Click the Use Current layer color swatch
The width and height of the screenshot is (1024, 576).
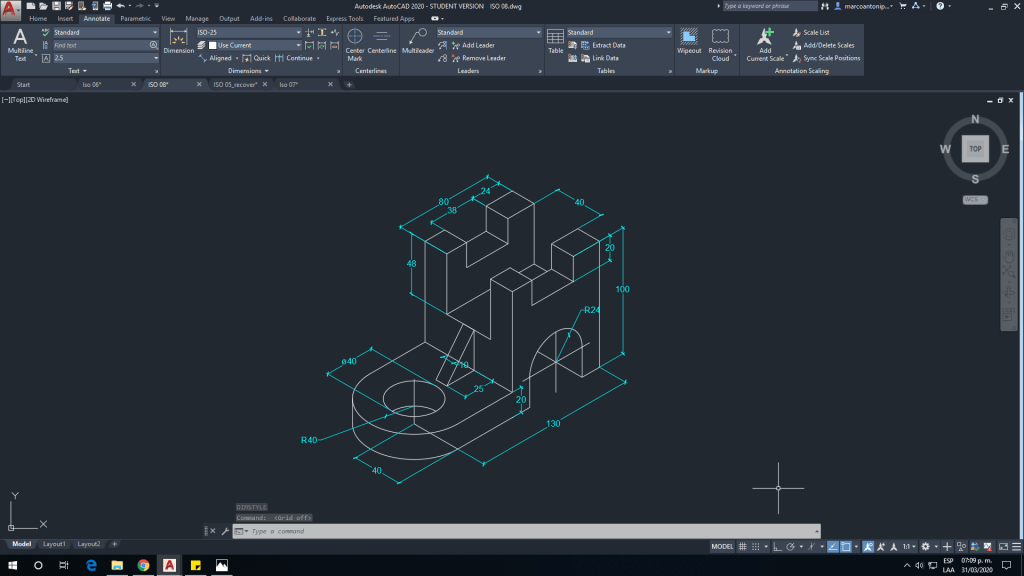pyautogui.click(x=212, y=45)
